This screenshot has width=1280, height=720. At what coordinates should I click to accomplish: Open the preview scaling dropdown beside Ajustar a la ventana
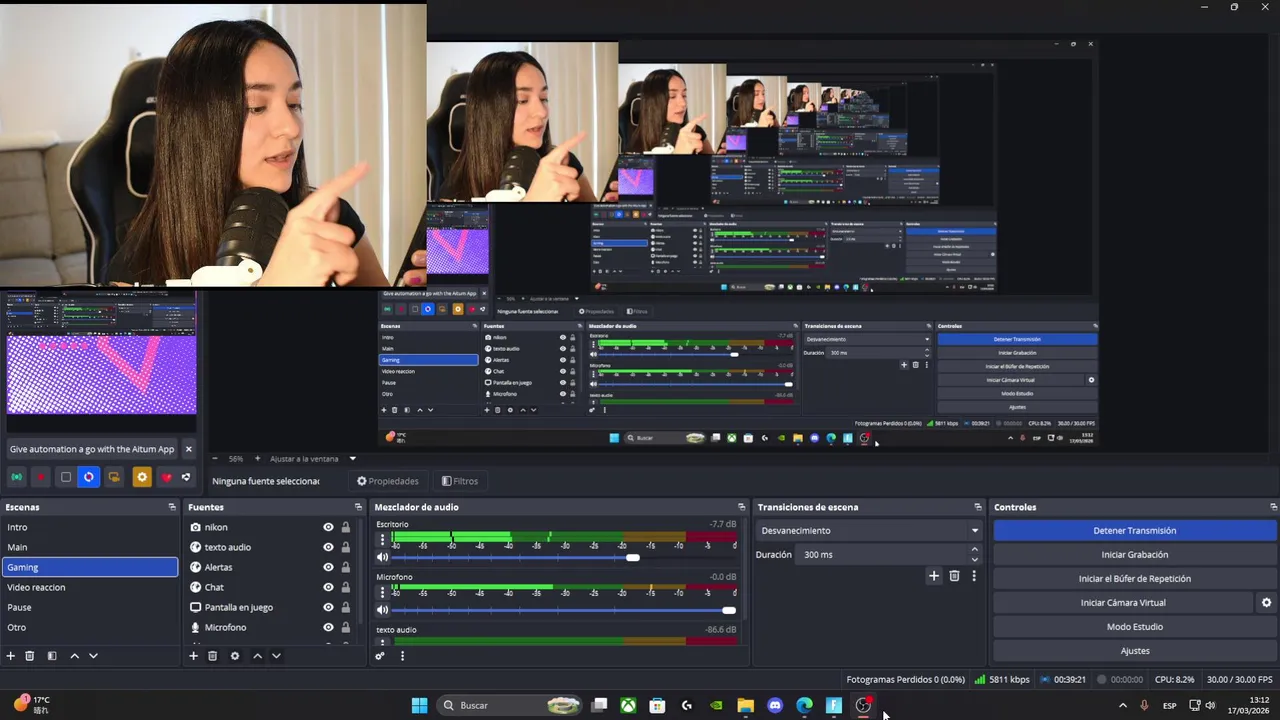pyautogui.click(x=352, y=459)
